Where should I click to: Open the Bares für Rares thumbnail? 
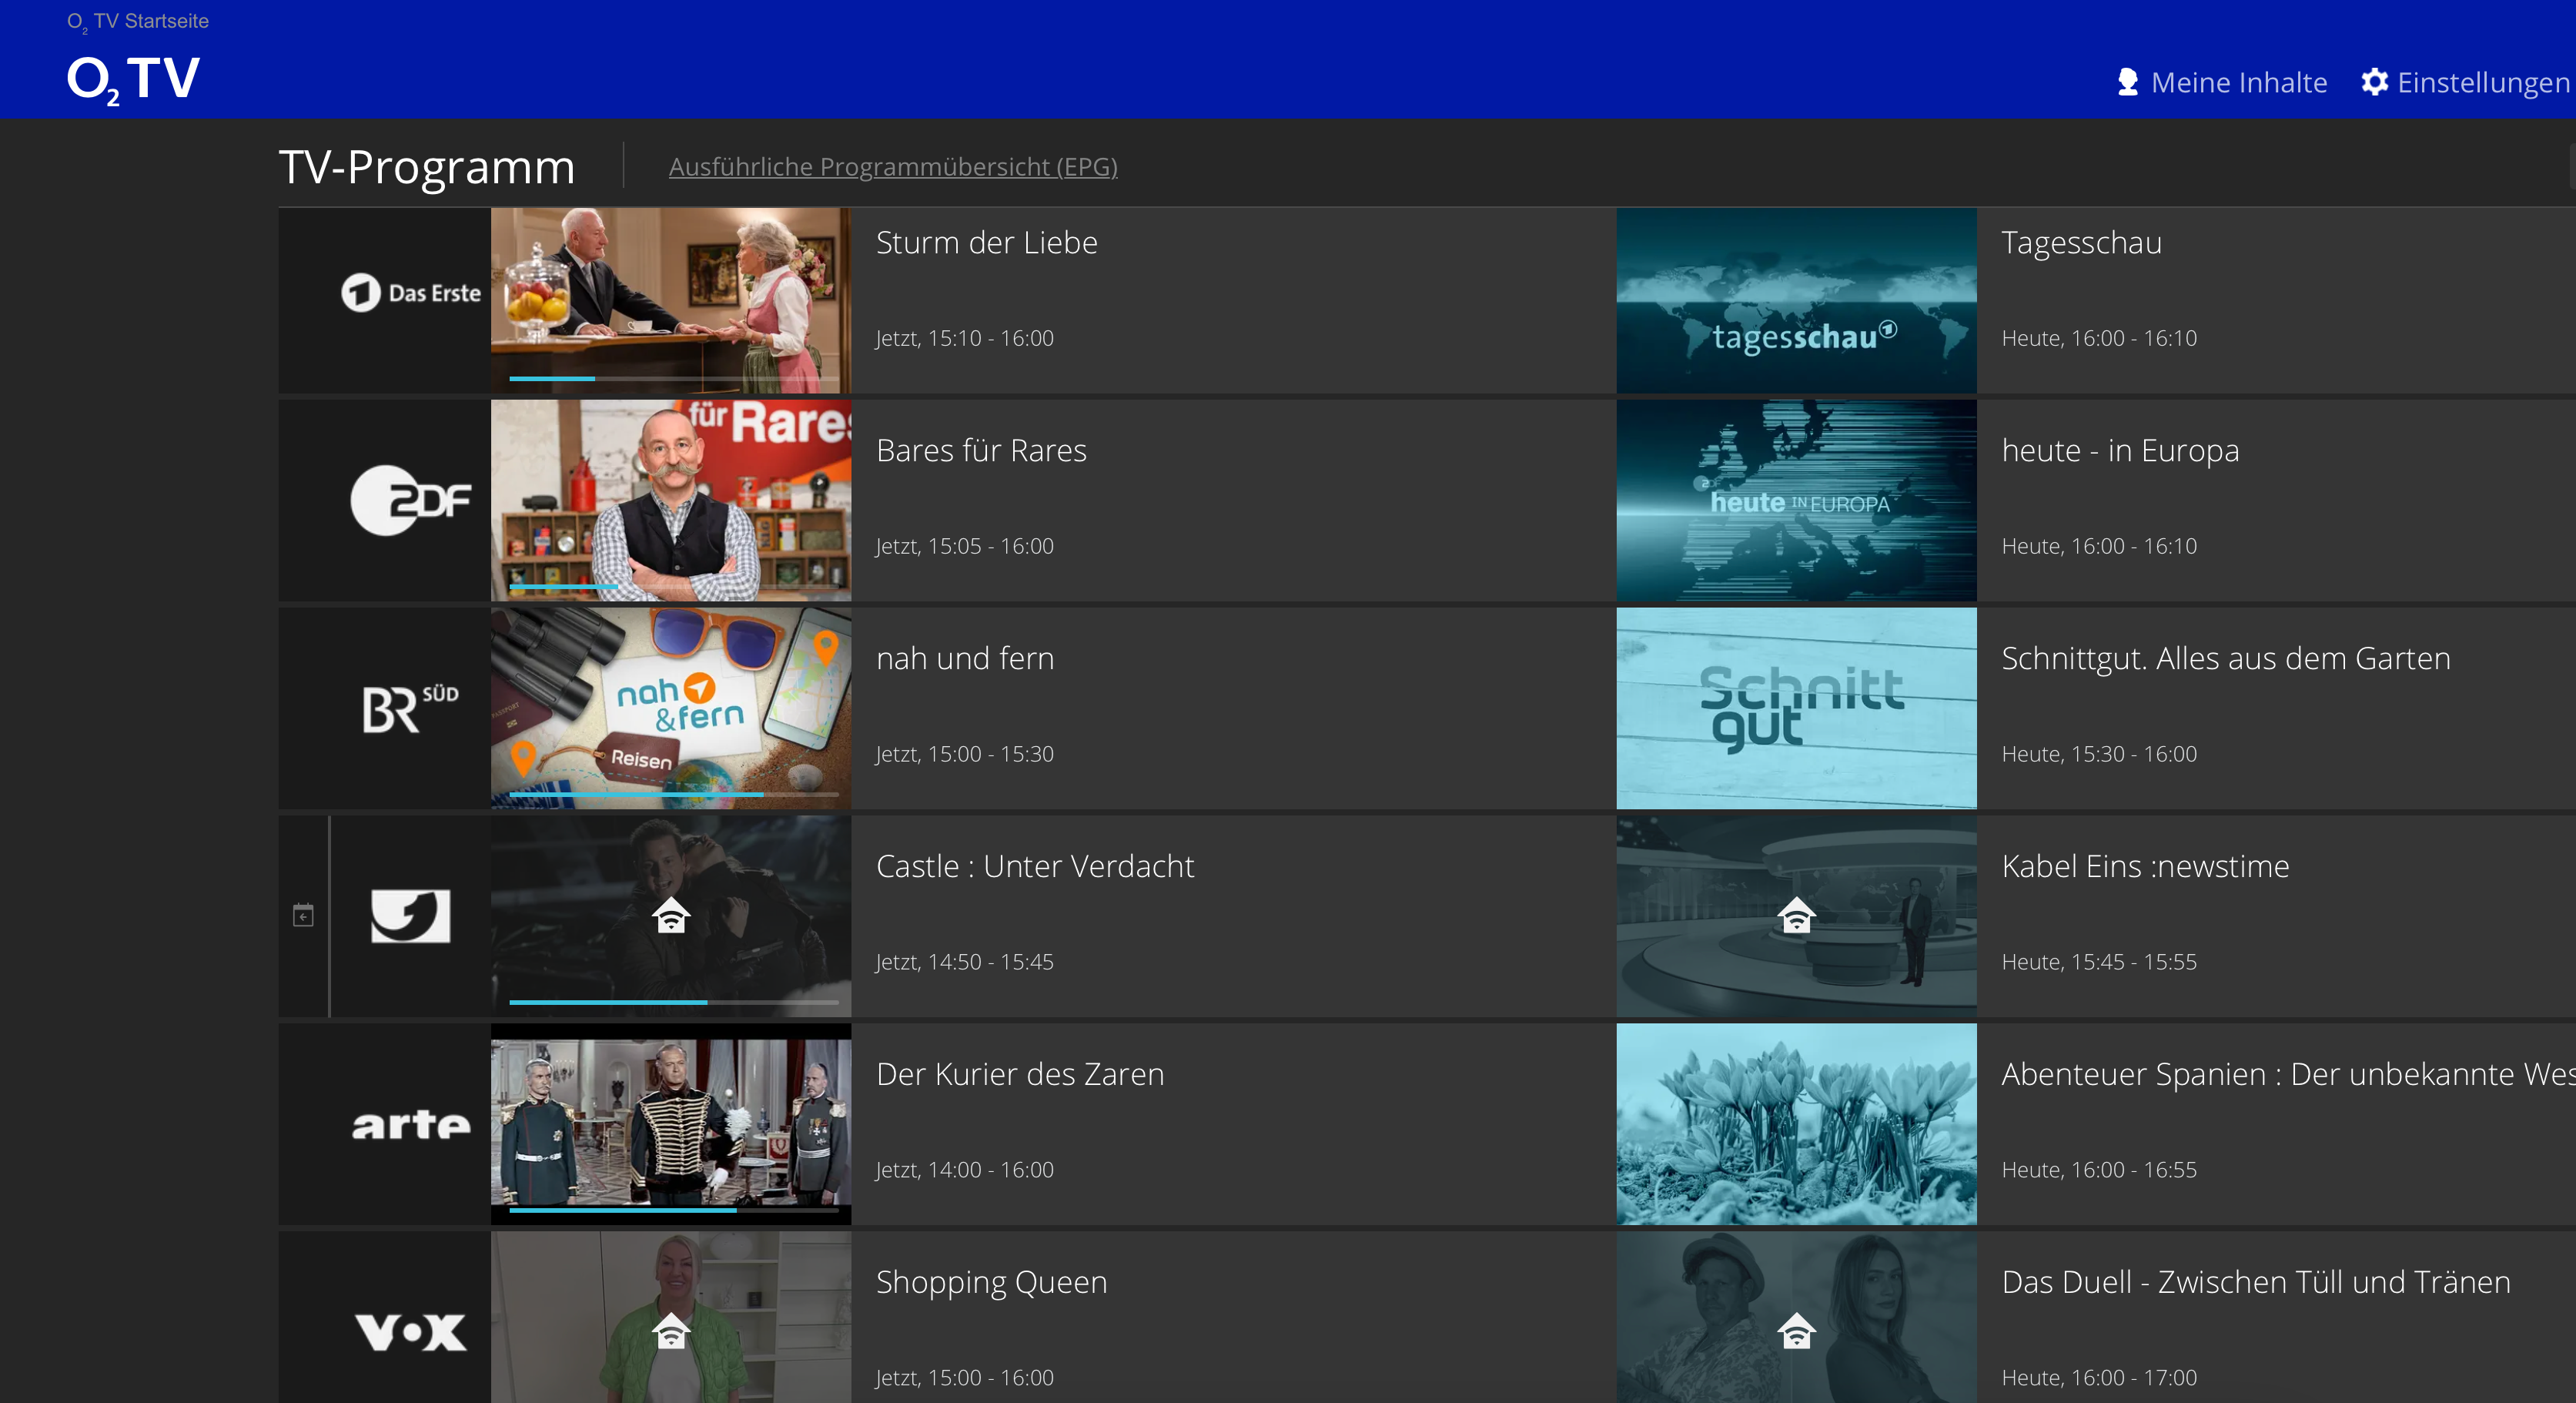[671, 500]
